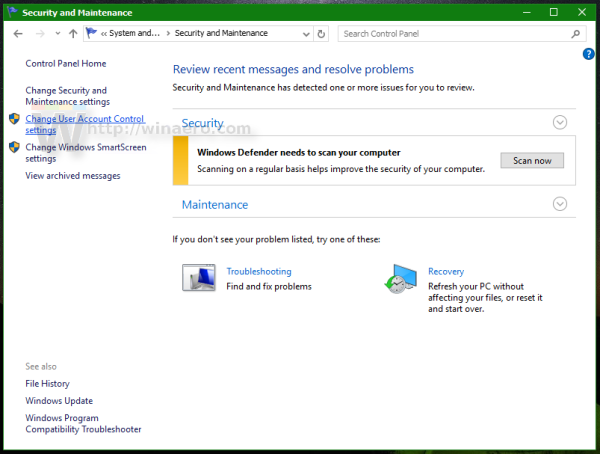Click the Recovery monitor clock icon
This screenshot has width=600, height=454.
click(400, 279)
